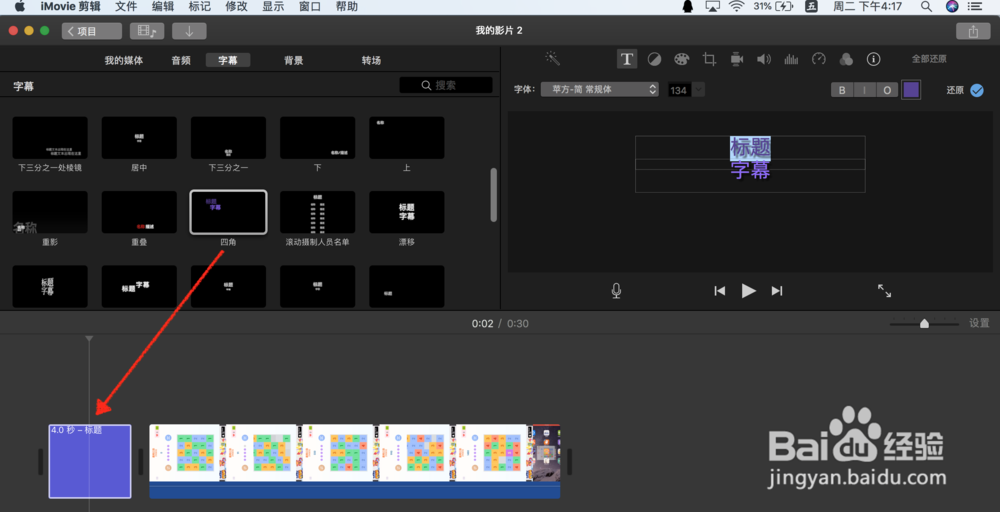Select the 漂移 title style thumbnail

tap(407, 212)
